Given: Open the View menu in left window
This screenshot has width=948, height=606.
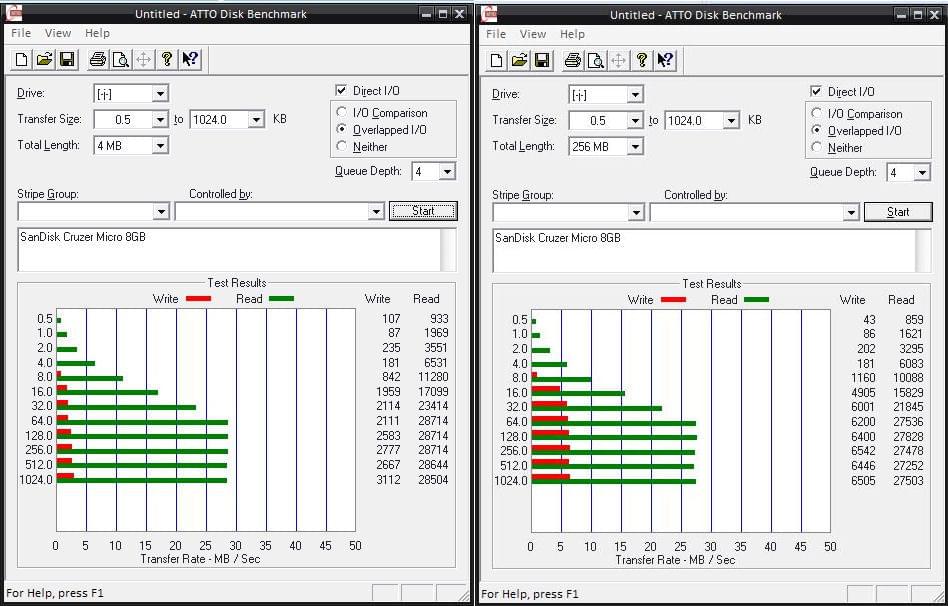Looking at the screenshot, I should [x=58, y=33].
